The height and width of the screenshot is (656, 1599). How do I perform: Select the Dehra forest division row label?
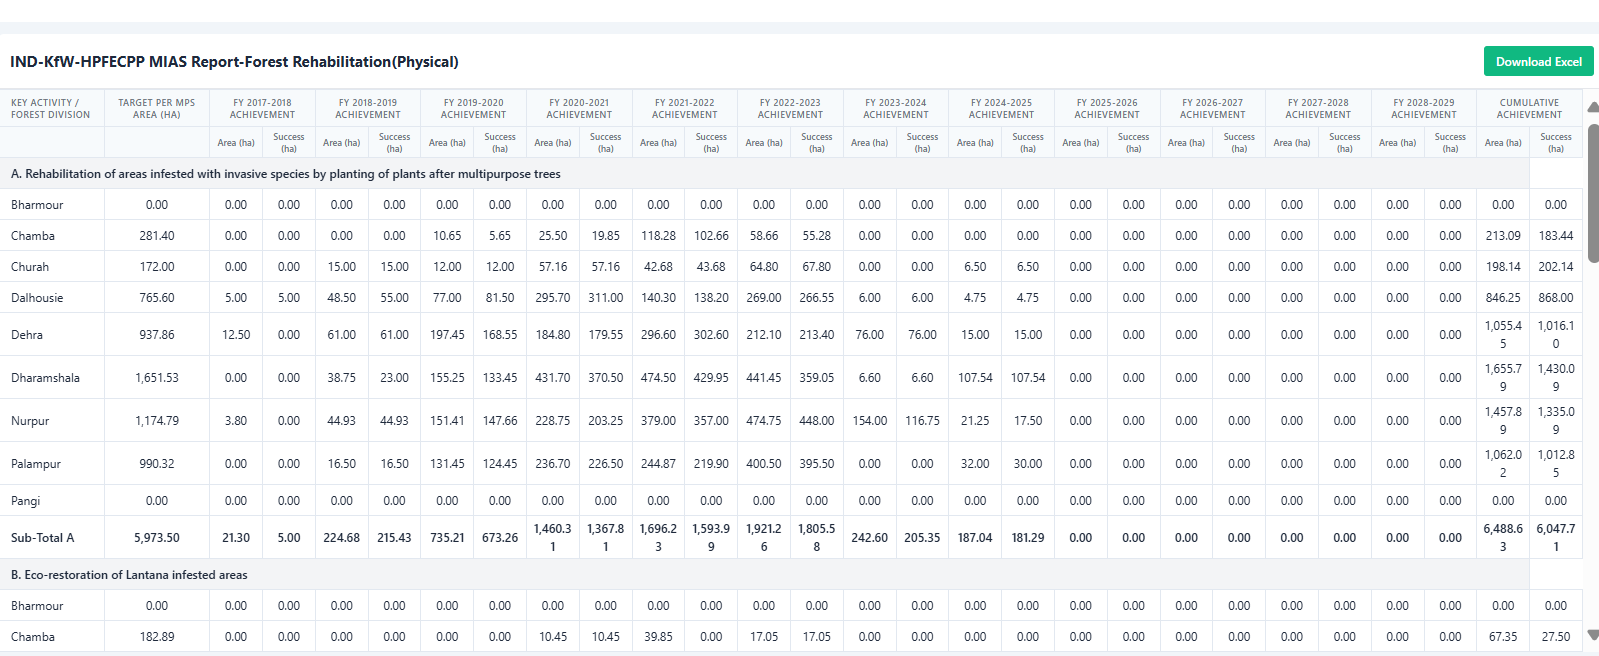[27, 335]
